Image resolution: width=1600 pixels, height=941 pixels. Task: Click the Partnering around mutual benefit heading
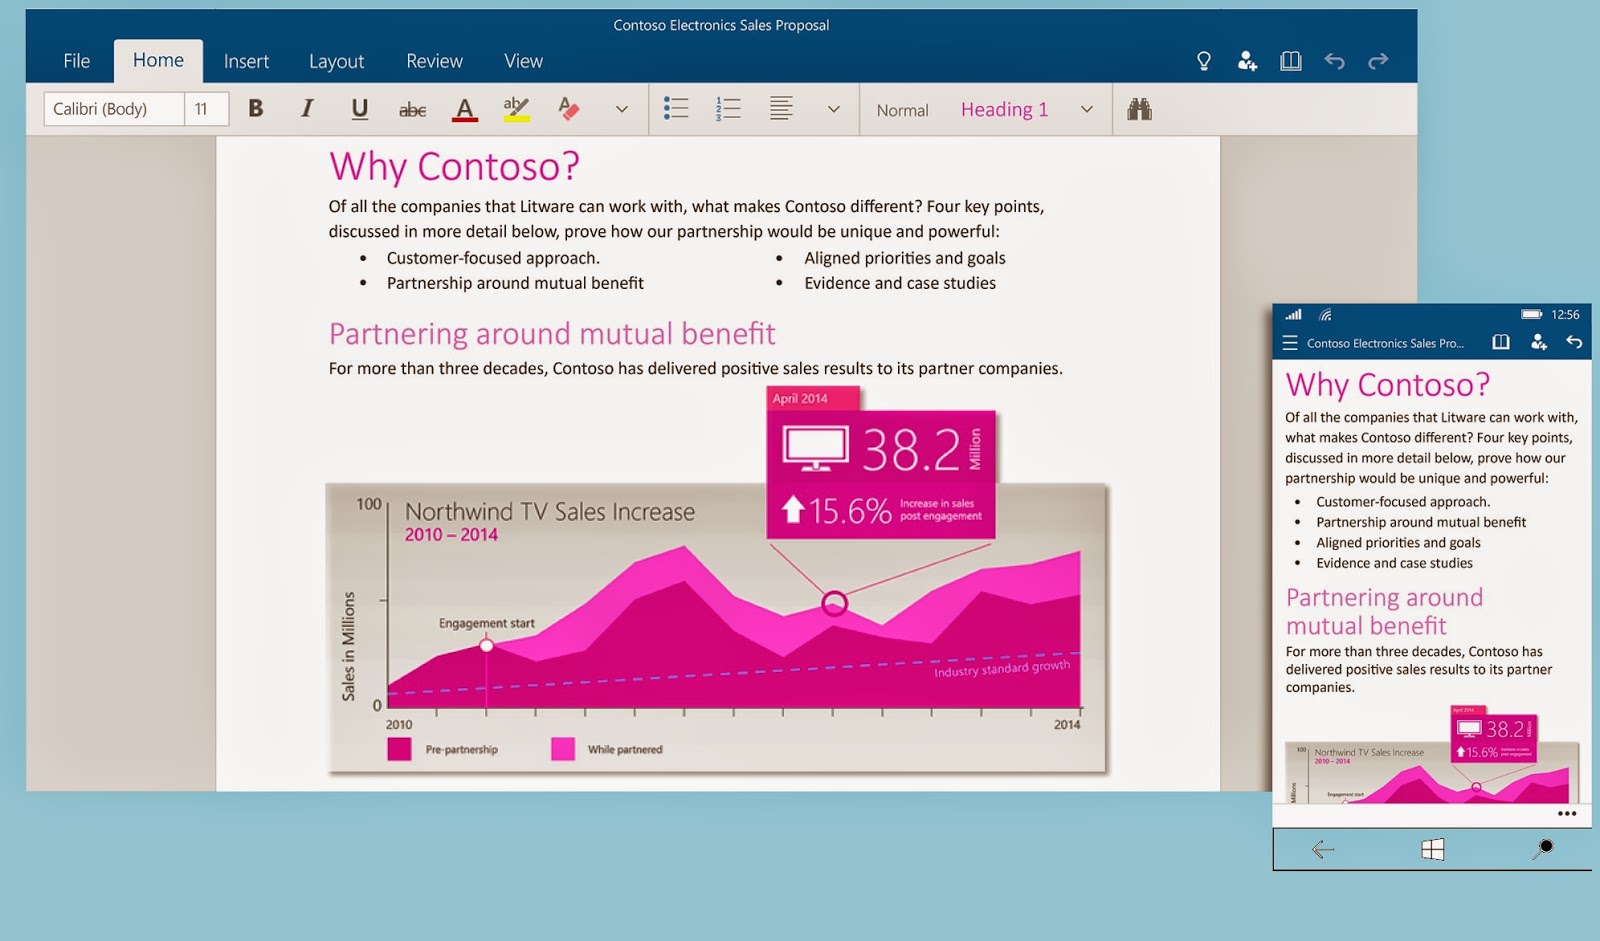point(552,334)
